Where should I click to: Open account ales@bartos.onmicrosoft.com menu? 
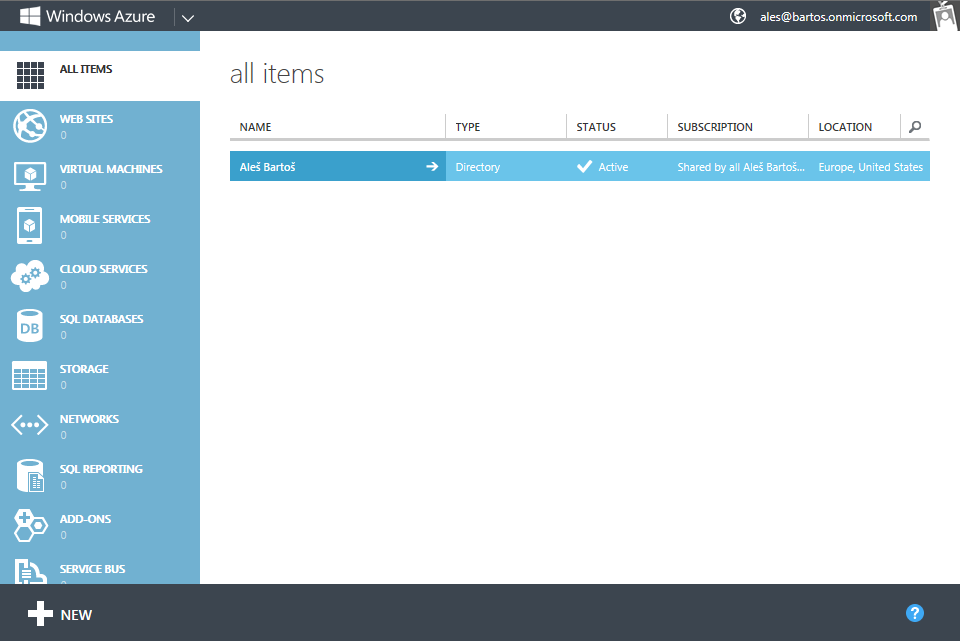[838, 17]
